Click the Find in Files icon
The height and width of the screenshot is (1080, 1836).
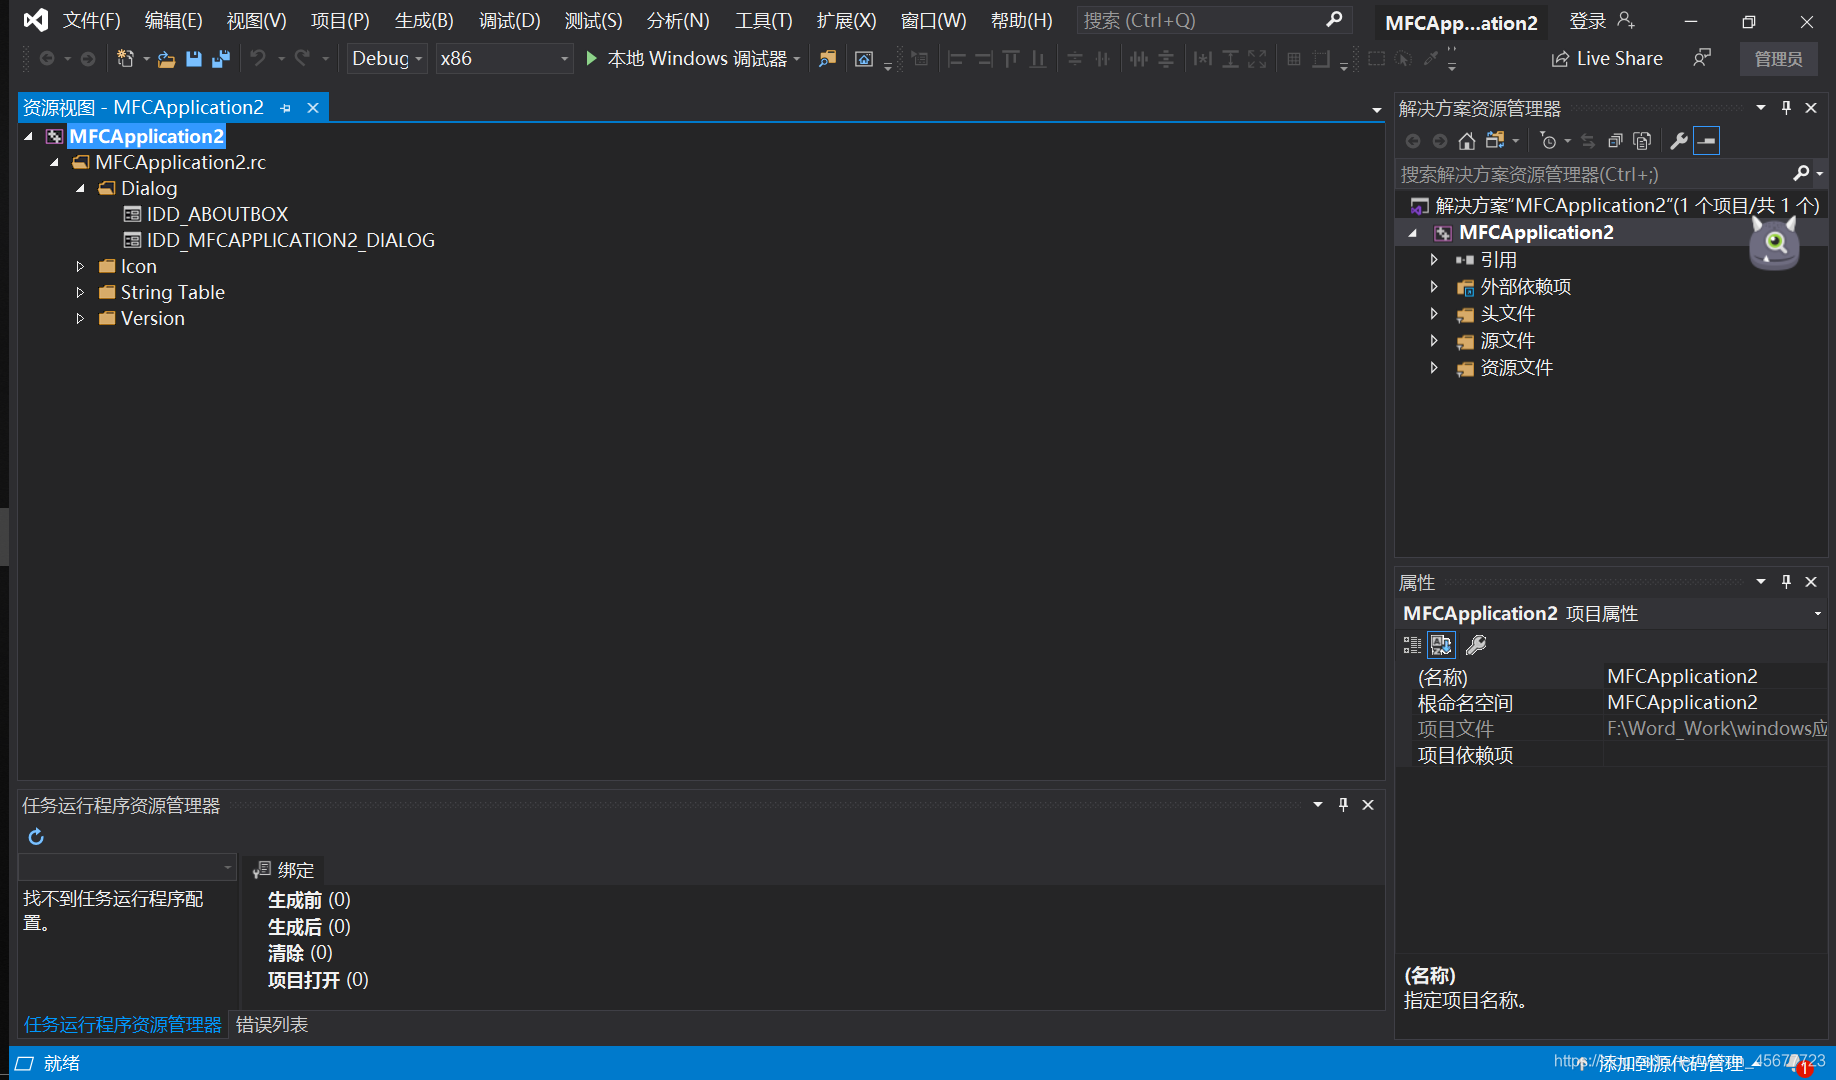coord(827,59)
